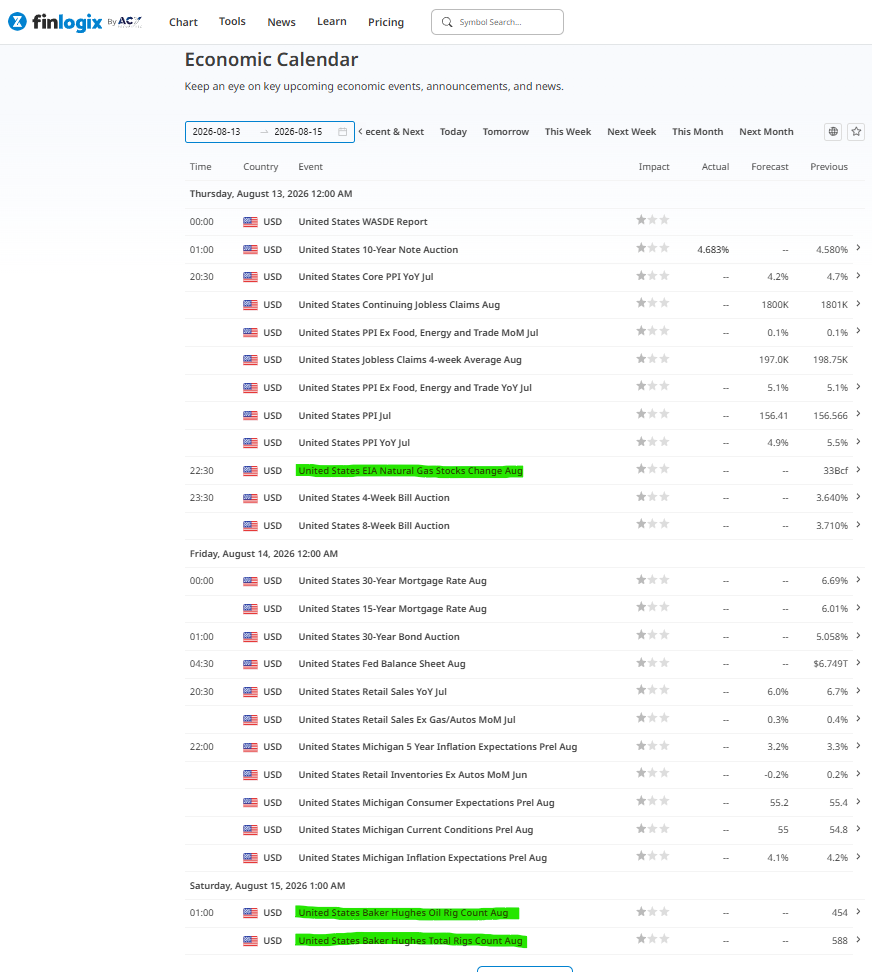Expand Baker Hughes Oil Rig Count row chevron

[x=858, y=911]
